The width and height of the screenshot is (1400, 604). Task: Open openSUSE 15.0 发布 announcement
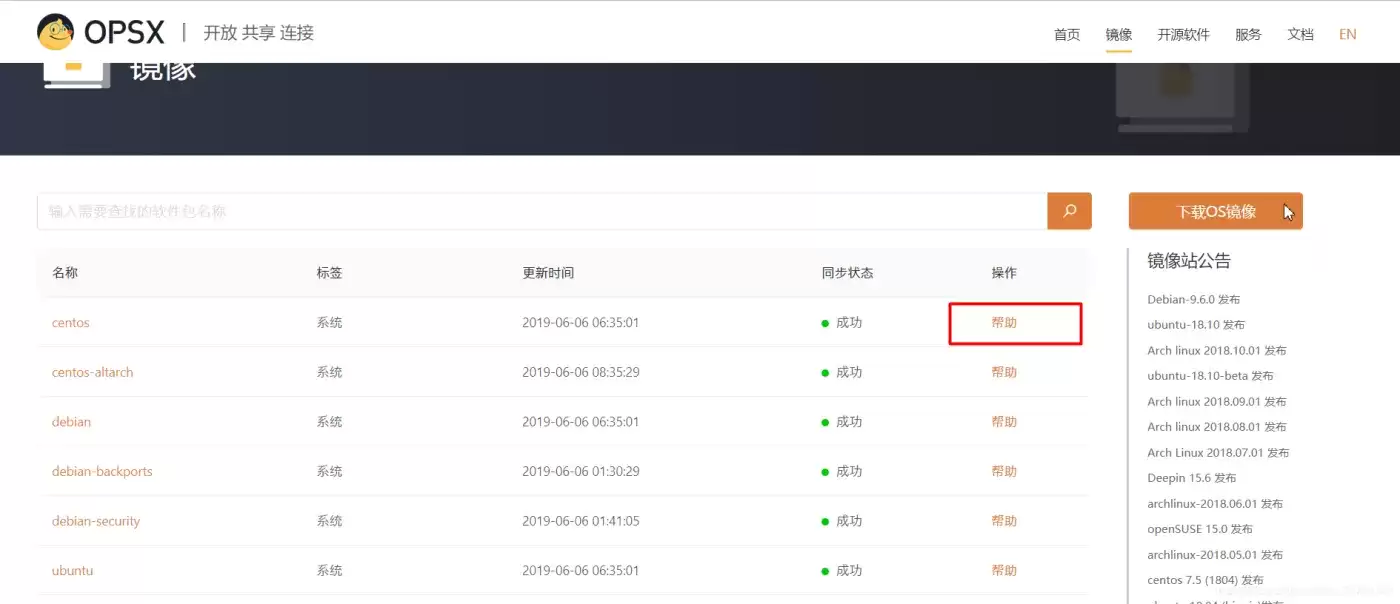tap(1200, 529)
